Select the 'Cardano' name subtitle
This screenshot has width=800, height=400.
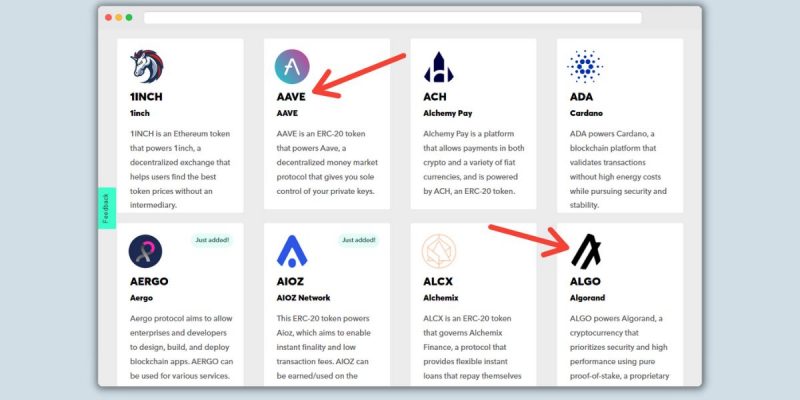point(586,113)
